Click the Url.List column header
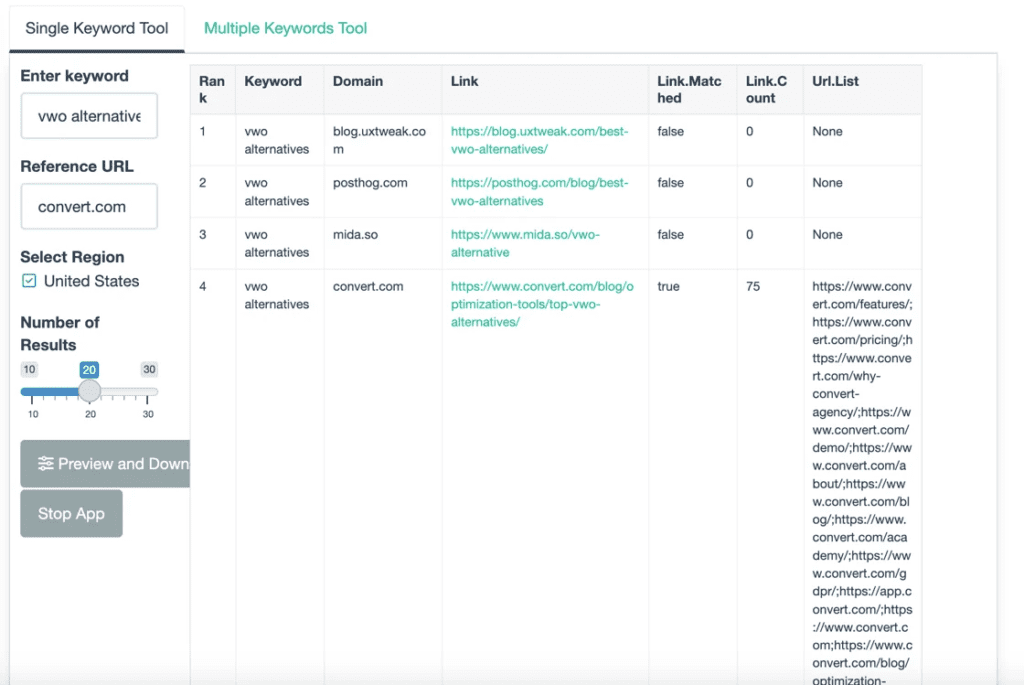This screenshot has height=685, width=1024. 863,89
